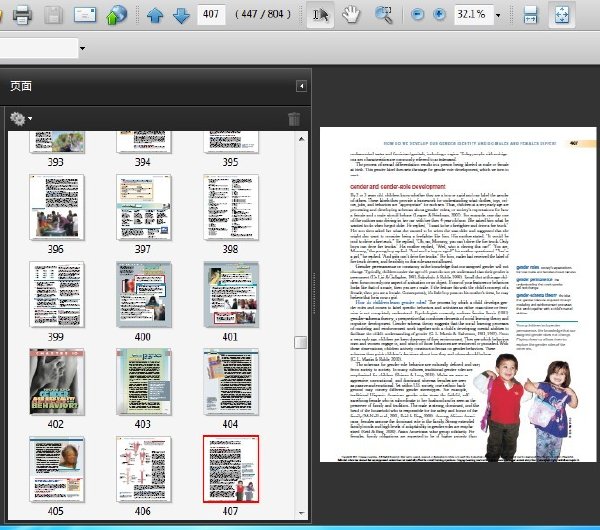Click the globe upload icon
Image resolution: width=600 pixels, height=530 pixels.
(116, 15)
